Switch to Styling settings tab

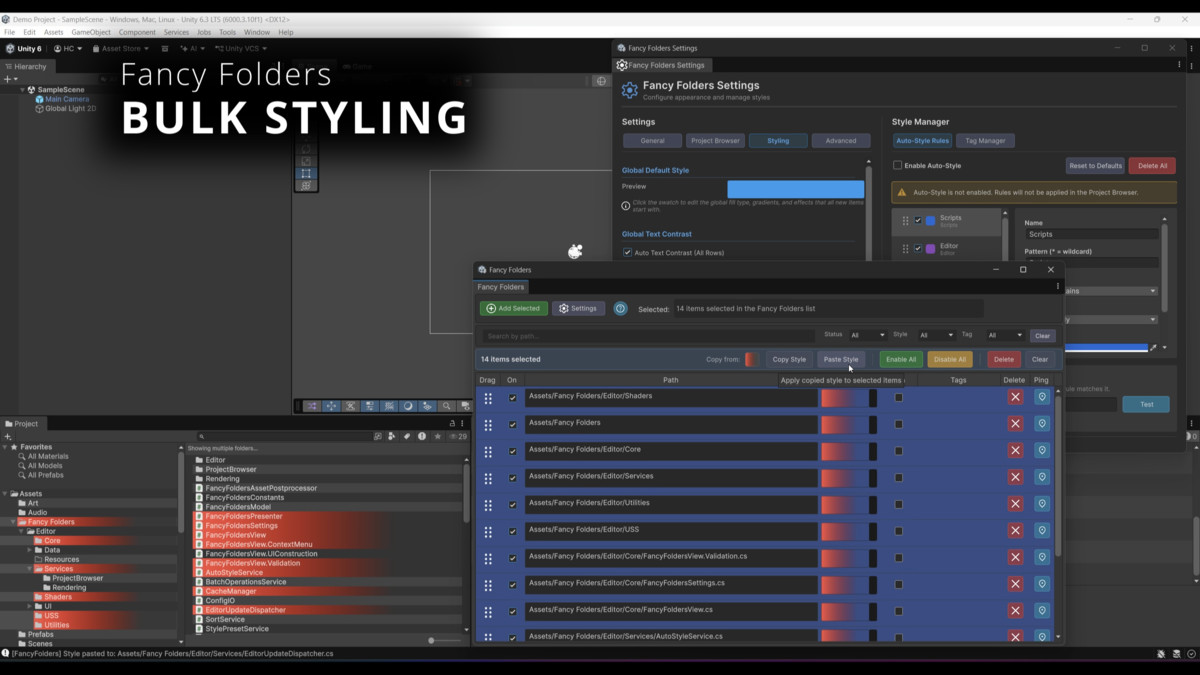tap(778, 141)
